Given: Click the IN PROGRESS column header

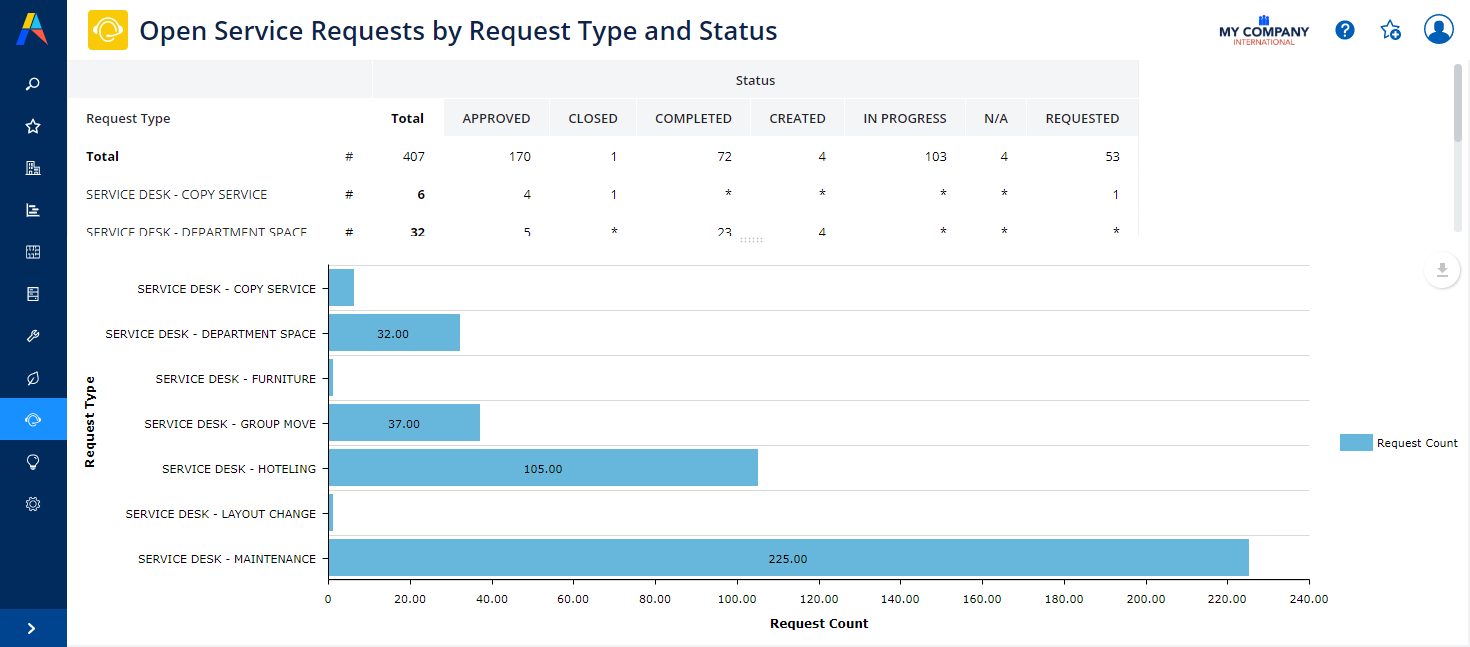Looking at the screenshot, I should click(x=904, y=118).
